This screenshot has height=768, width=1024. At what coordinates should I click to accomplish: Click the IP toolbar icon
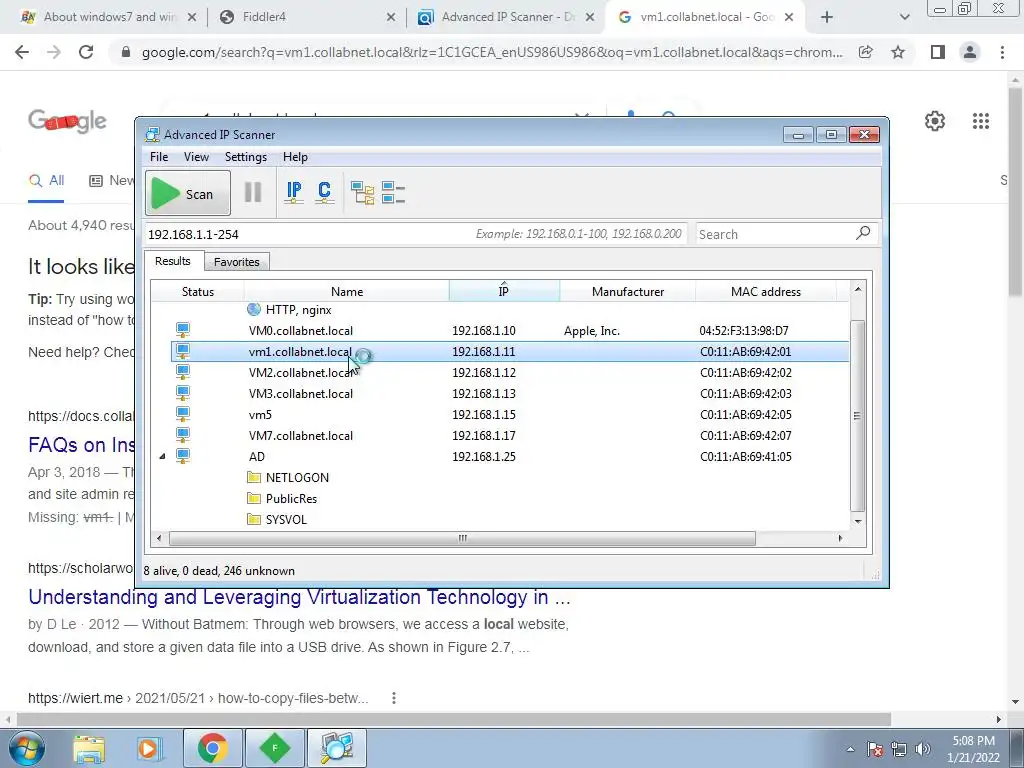click(294, 193)
